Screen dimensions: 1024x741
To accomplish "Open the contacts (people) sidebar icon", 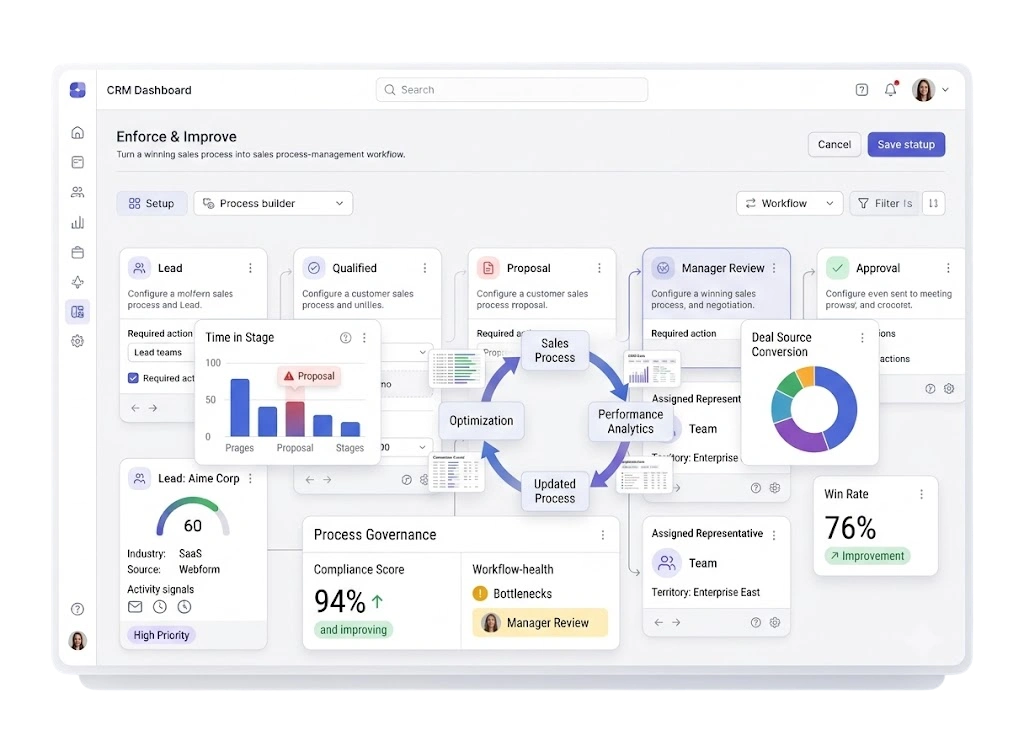I will (x=78, y=192).
